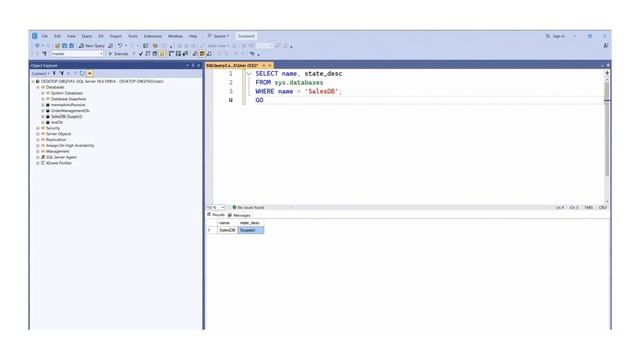
Task: Click the SalesDB cell in results grid
Action: (227, 230)
